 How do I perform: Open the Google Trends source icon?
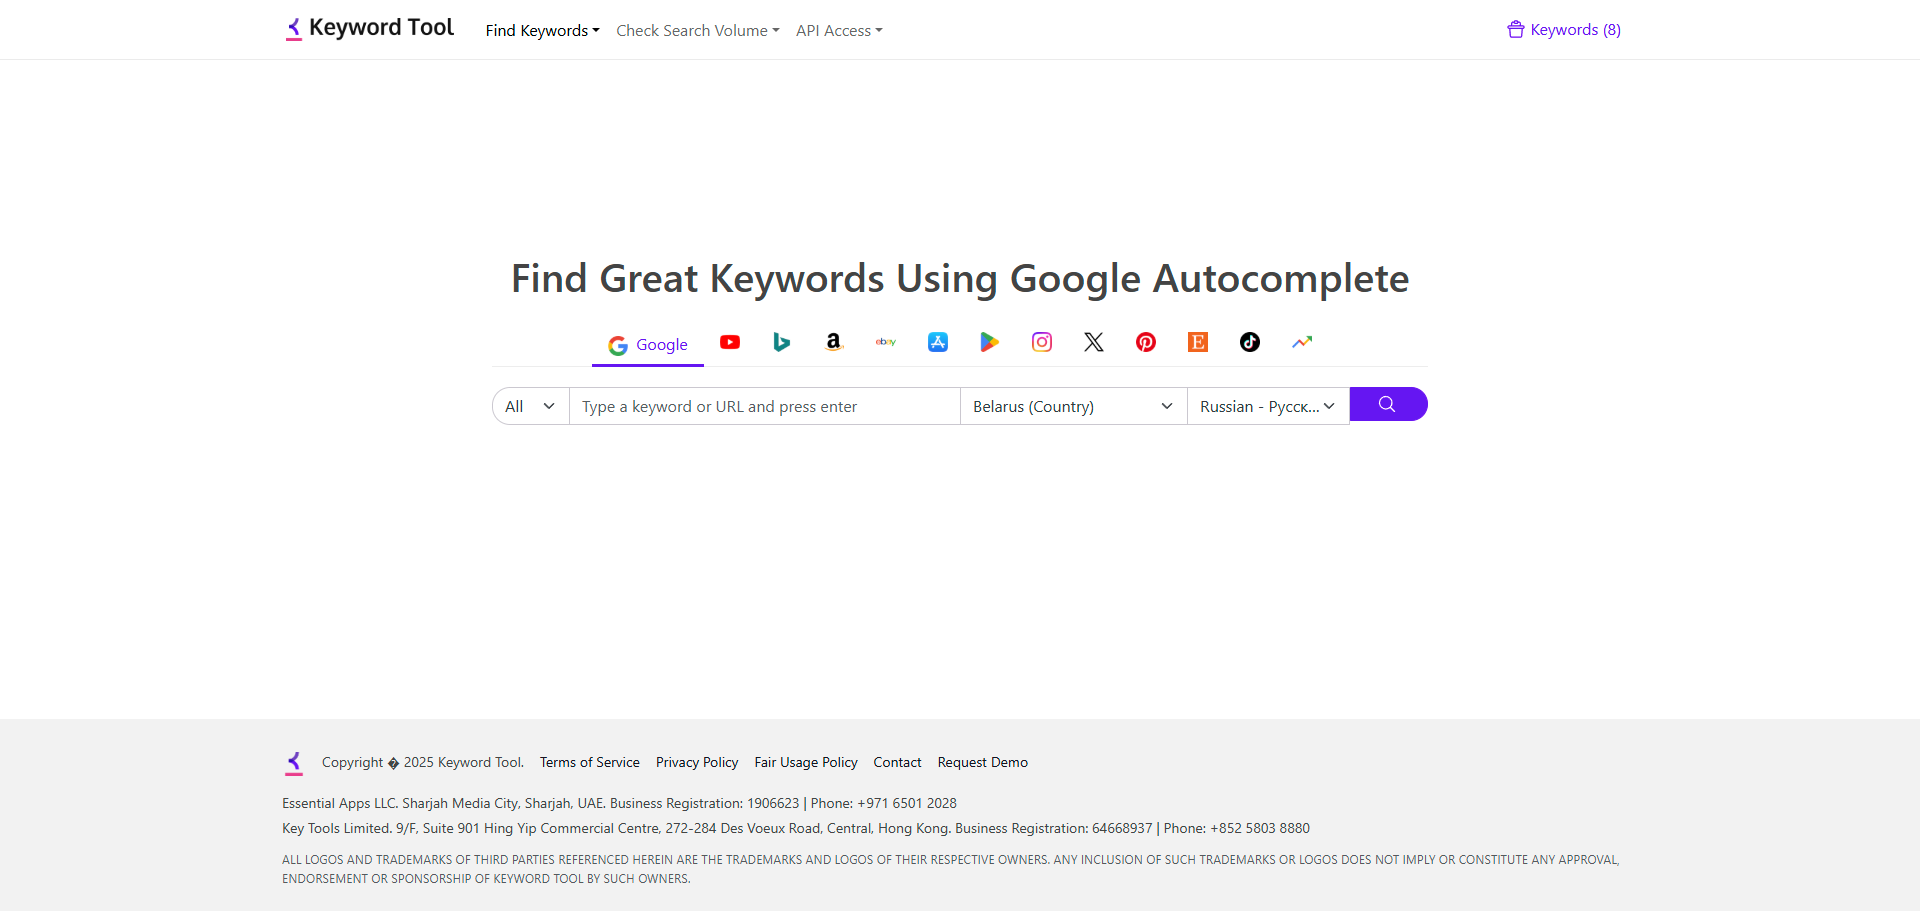coord(1302,342)
